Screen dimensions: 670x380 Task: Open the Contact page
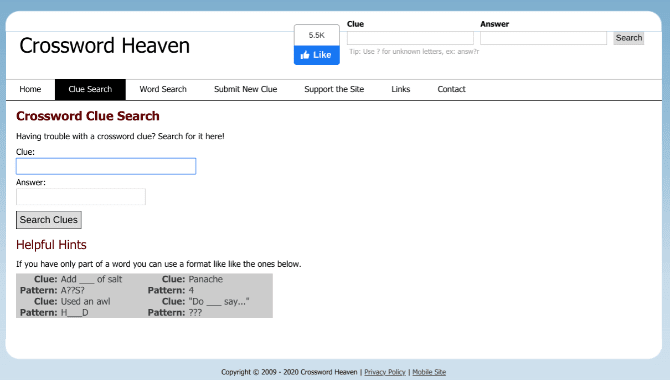tap(451, 89)
